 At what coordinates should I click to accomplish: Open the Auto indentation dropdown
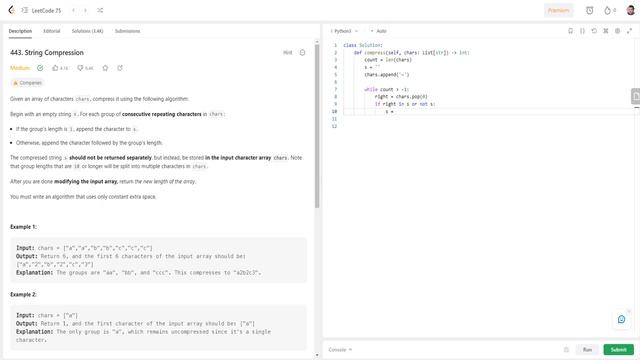(379, 31)
